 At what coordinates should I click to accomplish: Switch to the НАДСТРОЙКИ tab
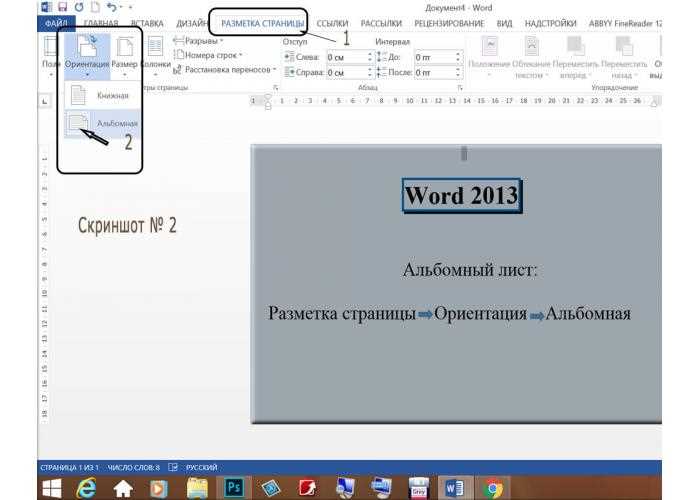[x=550, y=23]
